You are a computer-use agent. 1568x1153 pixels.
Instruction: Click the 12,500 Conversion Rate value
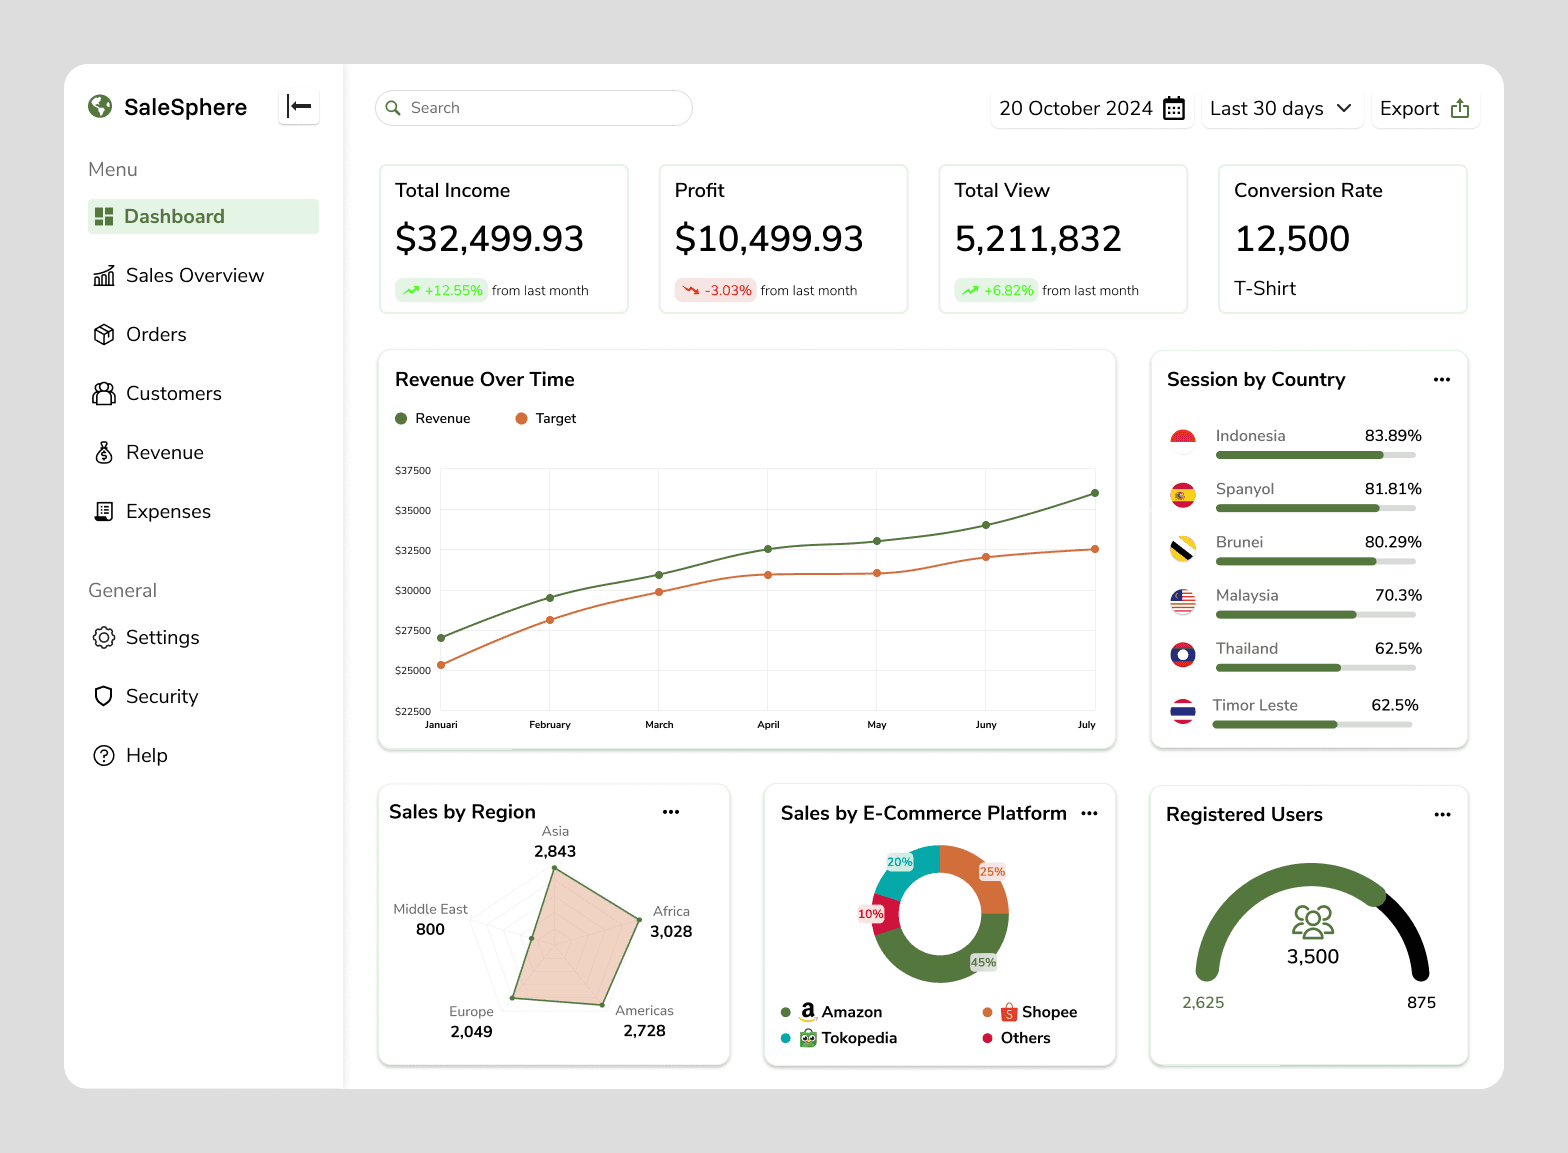[1292, 238]
